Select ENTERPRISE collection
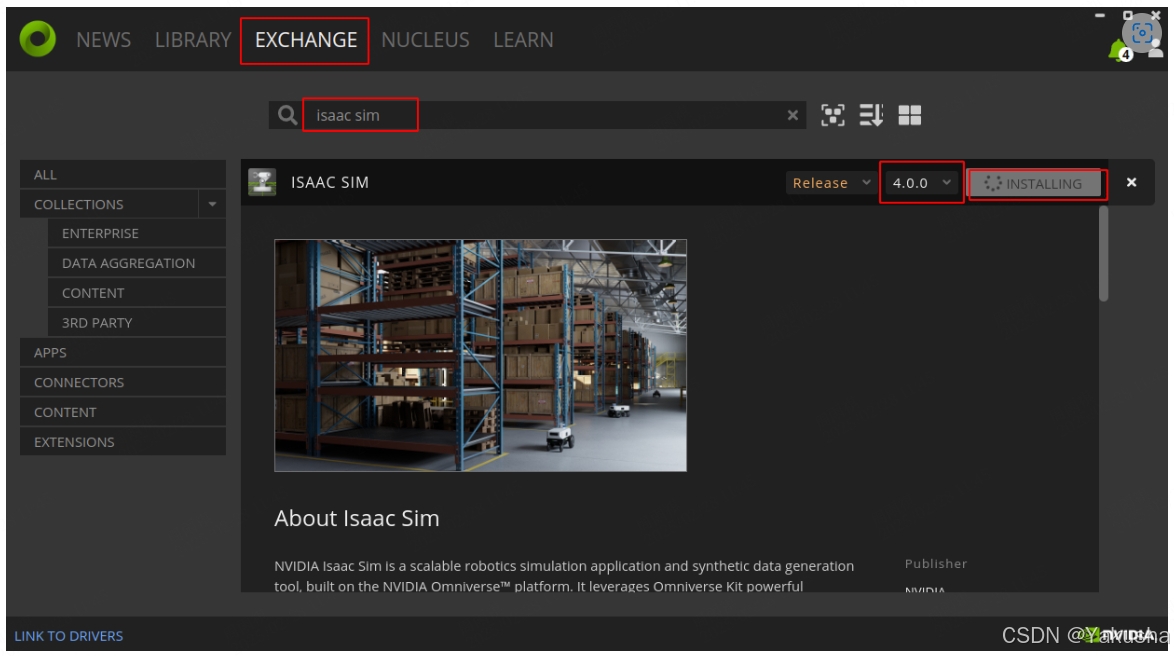Image resolution: width=1174 pixels, height=656 pixels. point(137,233)
